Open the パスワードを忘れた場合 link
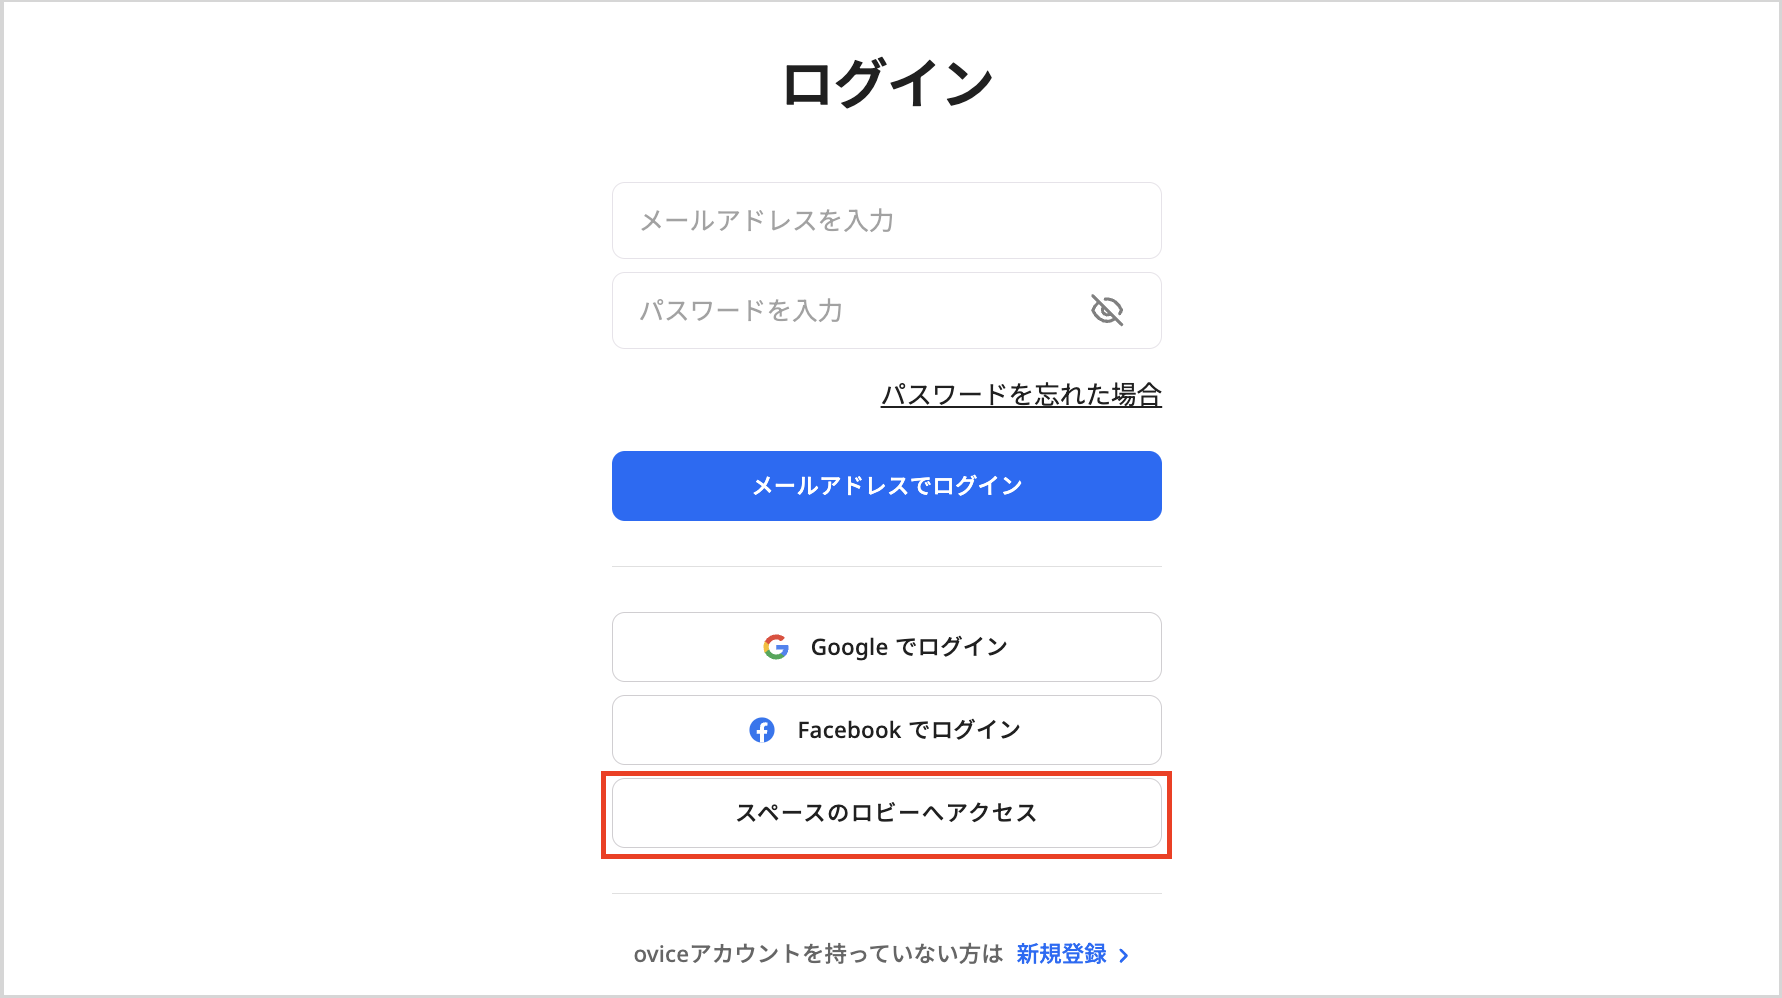 [1020, 395]
